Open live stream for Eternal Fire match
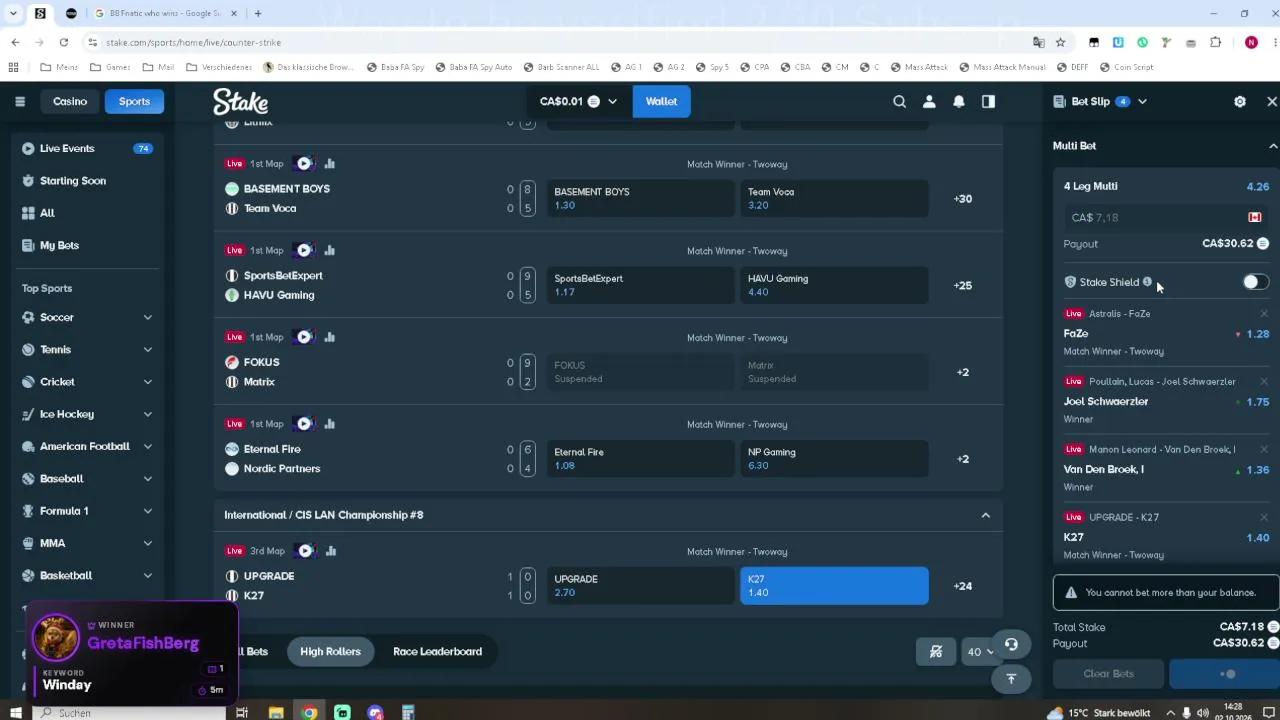This screenshot has width=1280, height=720. (x=304, y=424)
